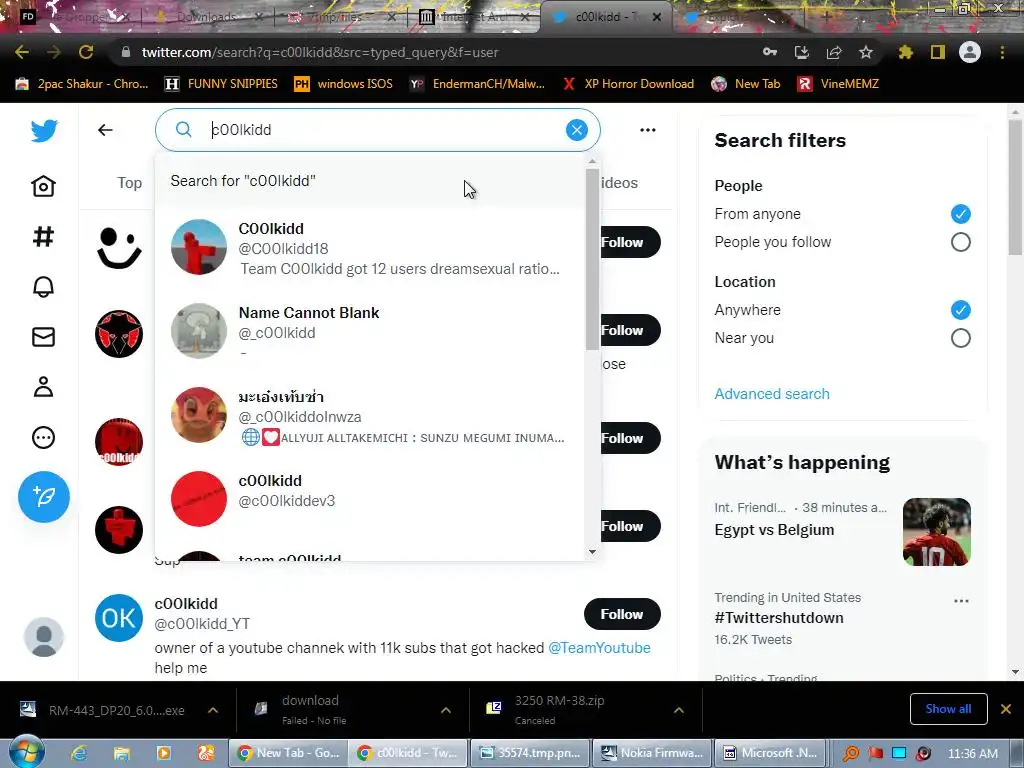Open Explore hashtag icon

pos(44,236)
